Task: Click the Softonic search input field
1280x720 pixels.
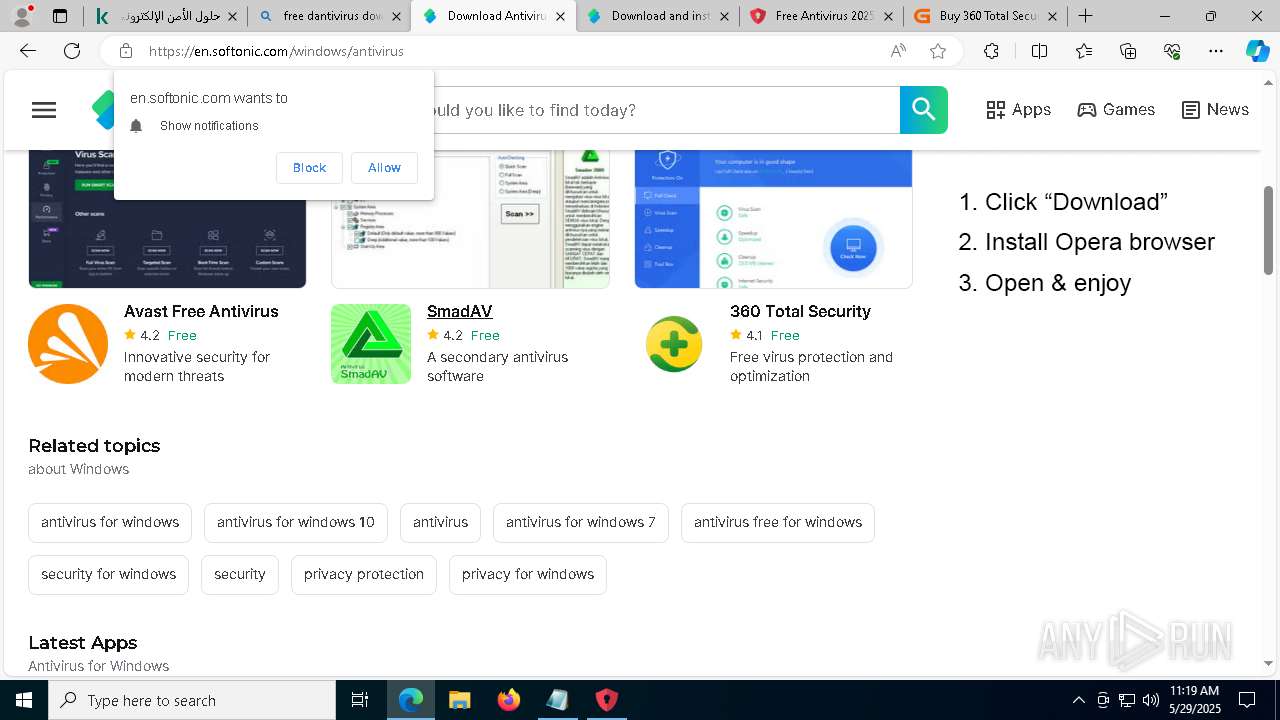Action: pyautogui.click(x=665, y=110)
